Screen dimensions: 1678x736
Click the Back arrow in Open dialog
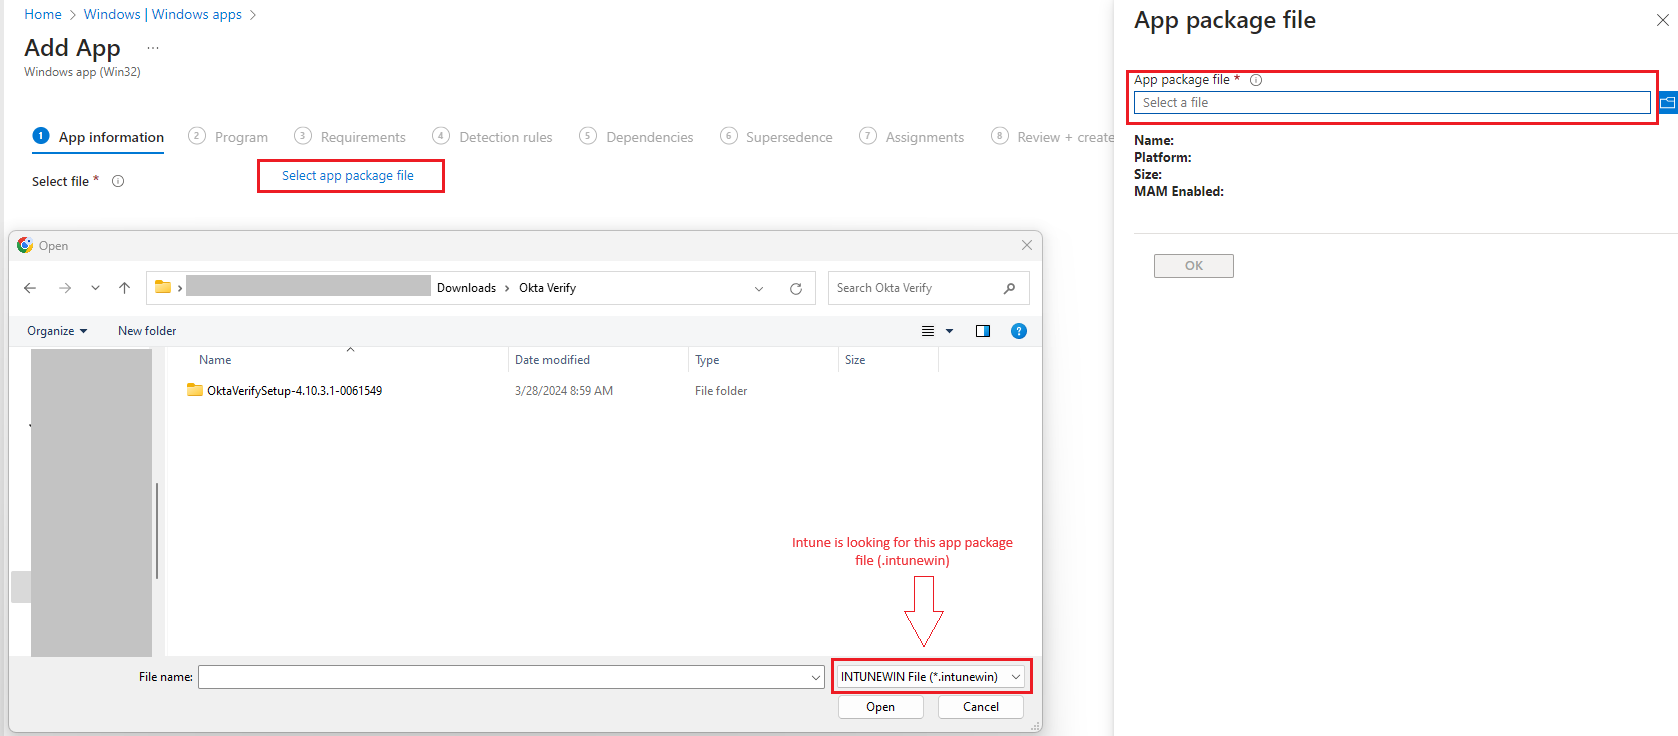click(x=30, y=288)
